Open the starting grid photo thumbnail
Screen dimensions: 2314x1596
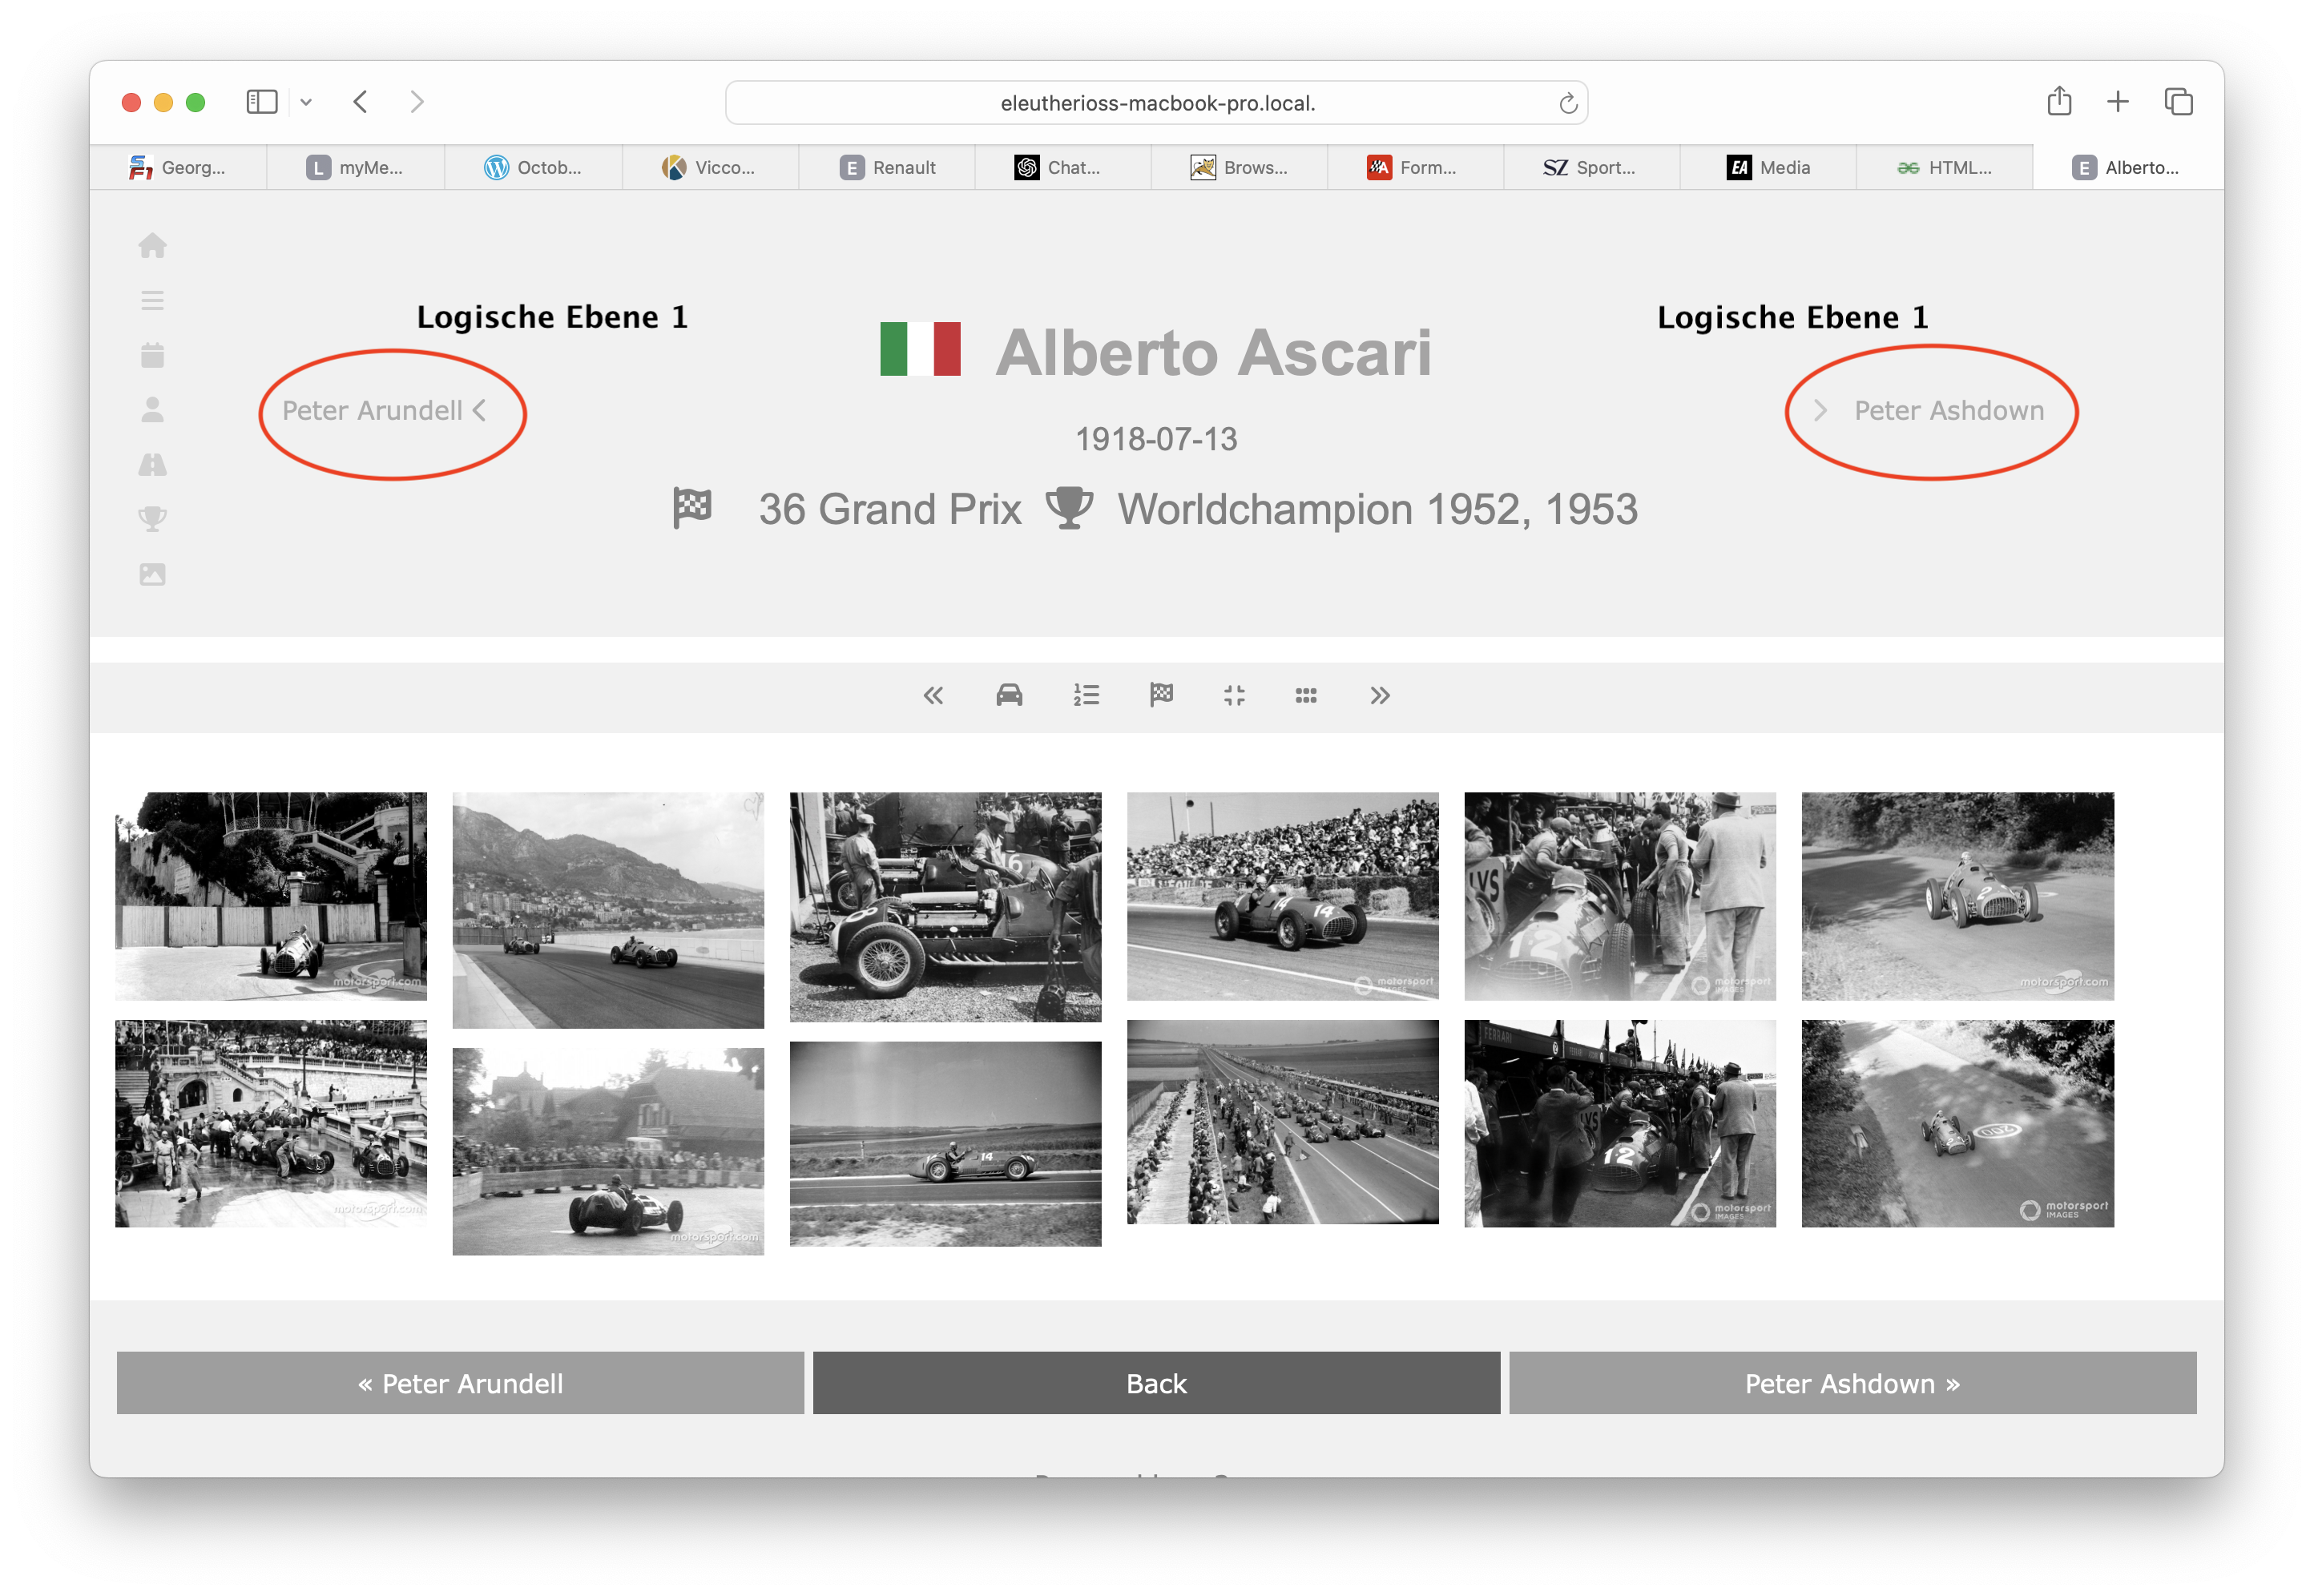(1282, 1121)
